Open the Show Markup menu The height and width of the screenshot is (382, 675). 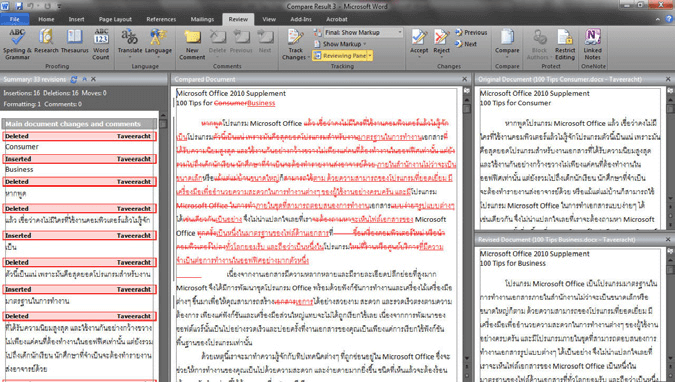(x=341, y=44)
